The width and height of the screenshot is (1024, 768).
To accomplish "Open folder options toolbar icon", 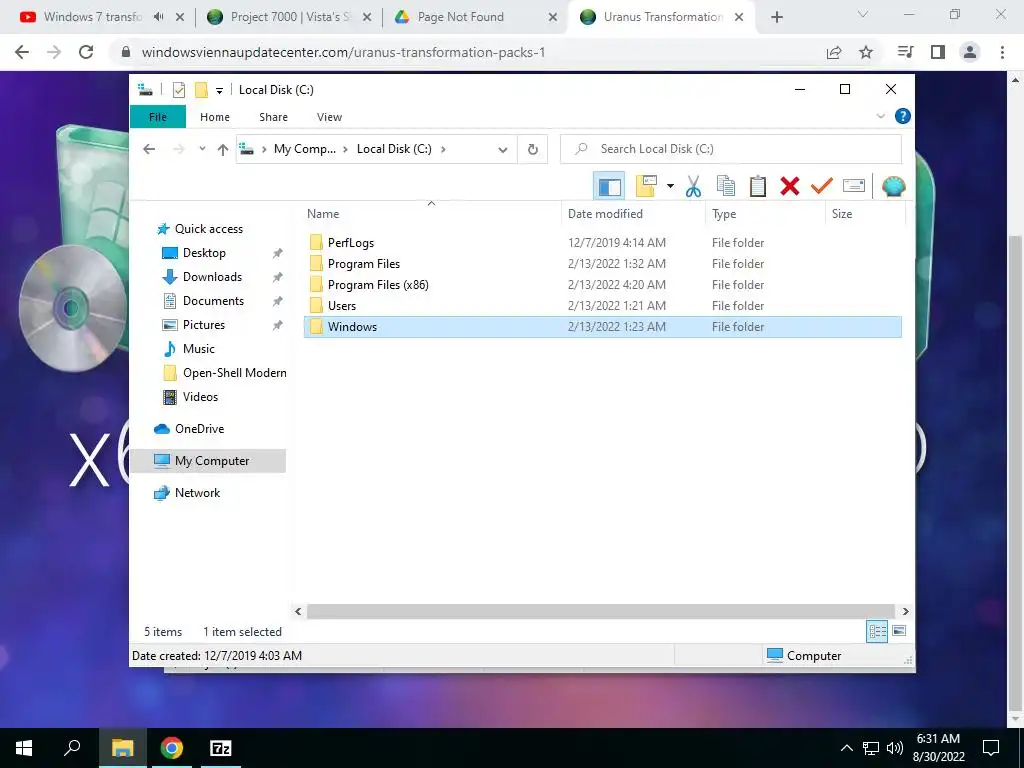I will pos(647,186).
